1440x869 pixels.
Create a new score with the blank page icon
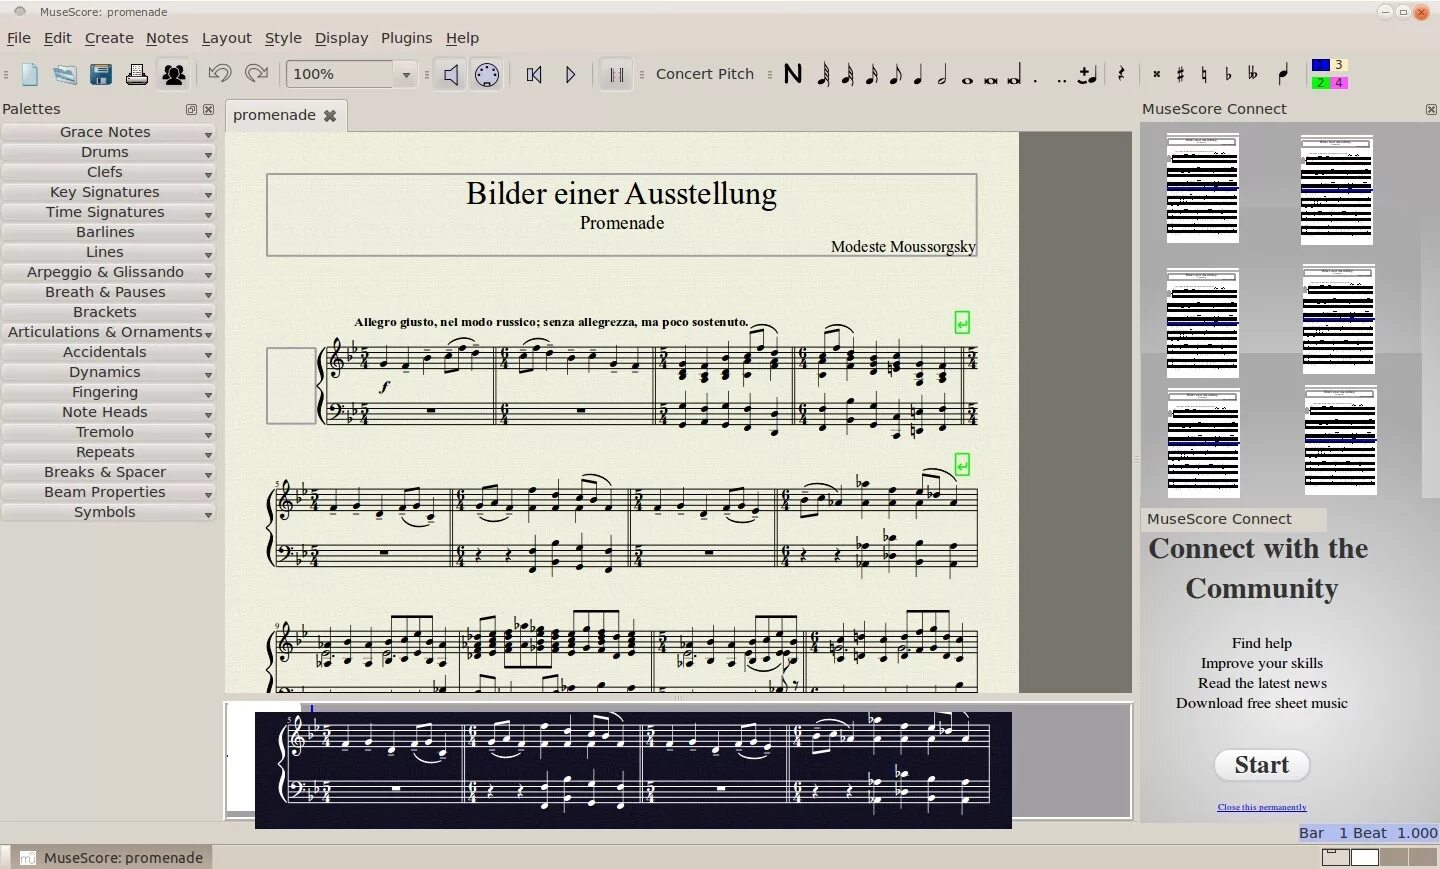30,74
